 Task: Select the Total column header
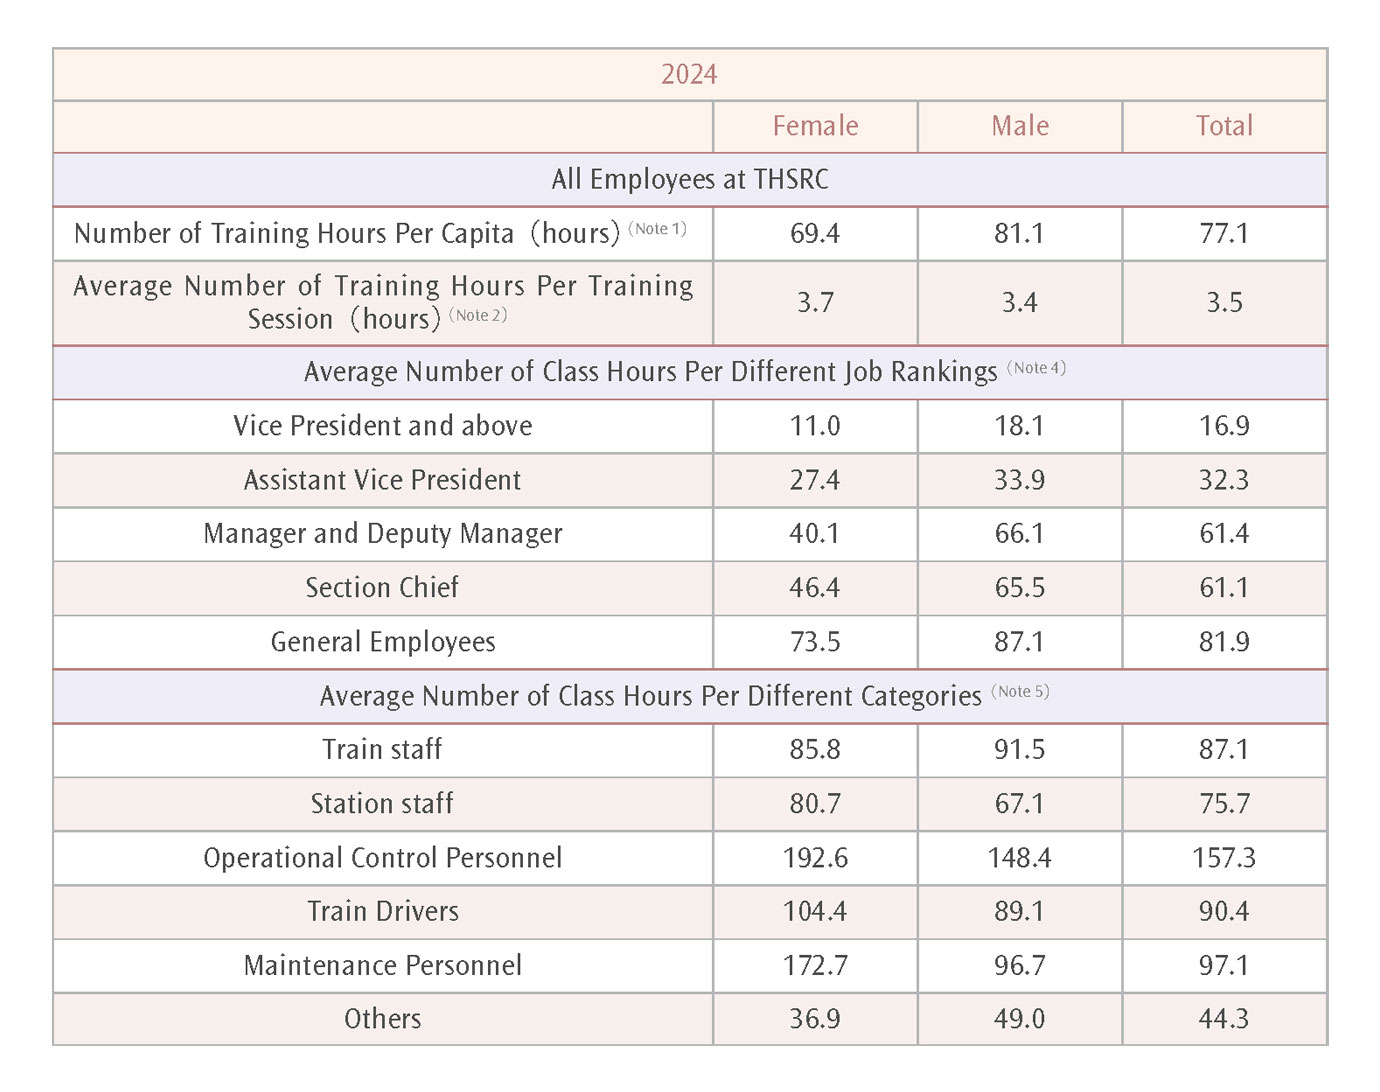[x=1224, y=126]
